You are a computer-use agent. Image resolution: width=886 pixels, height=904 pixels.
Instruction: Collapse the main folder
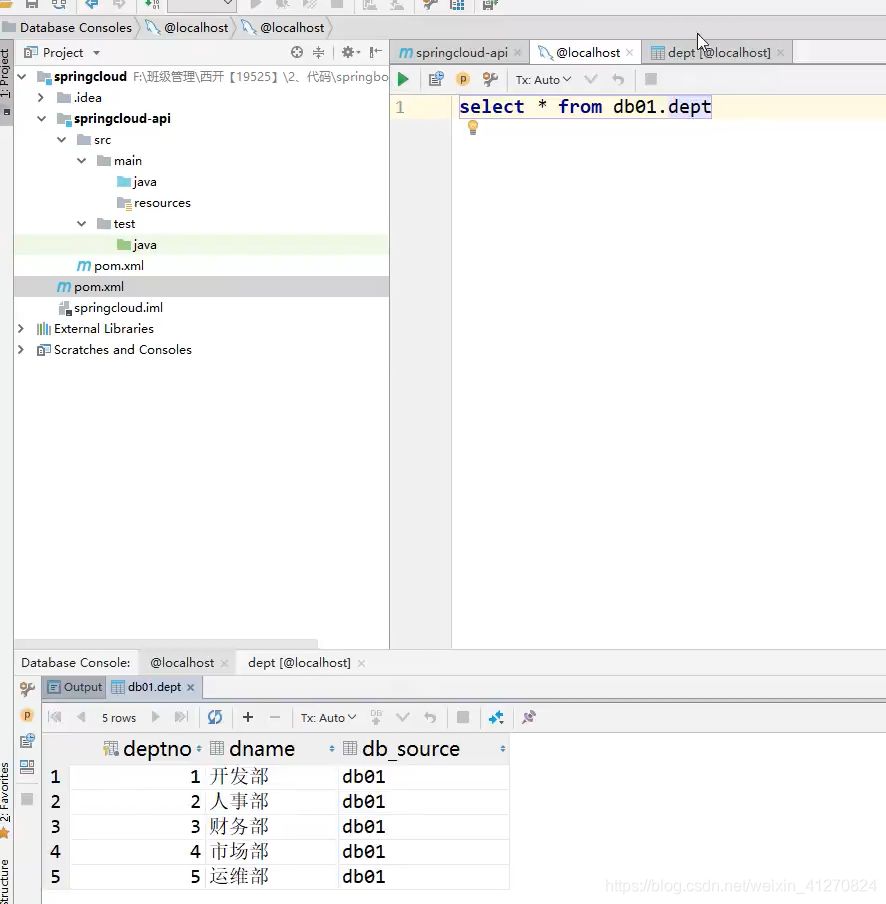[82, 160]
